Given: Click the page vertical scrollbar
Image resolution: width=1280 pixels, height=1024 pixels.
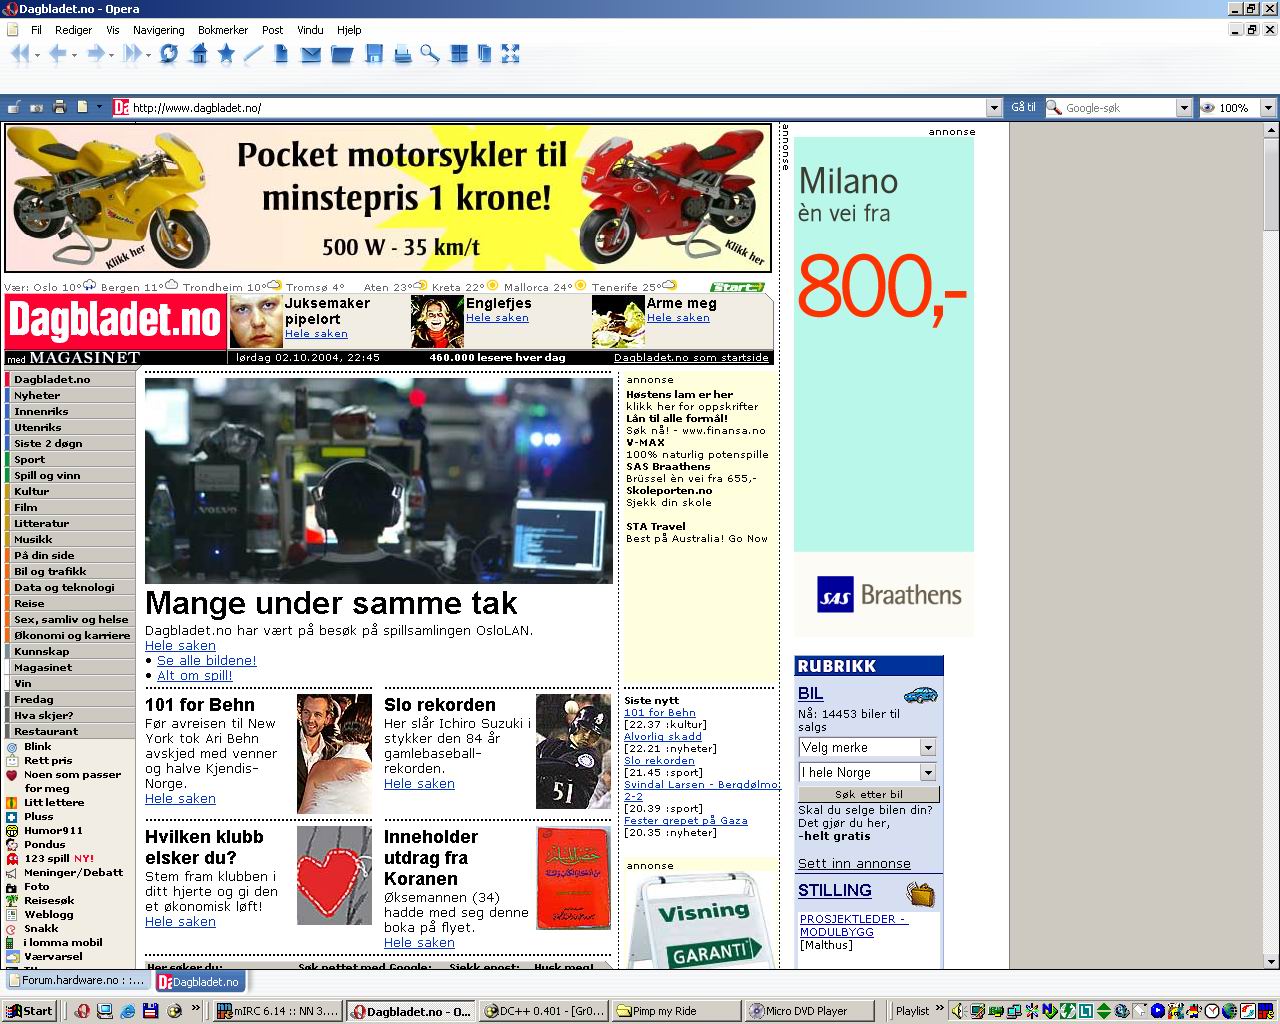Looking at the screenshot, I should point(1270,546).
